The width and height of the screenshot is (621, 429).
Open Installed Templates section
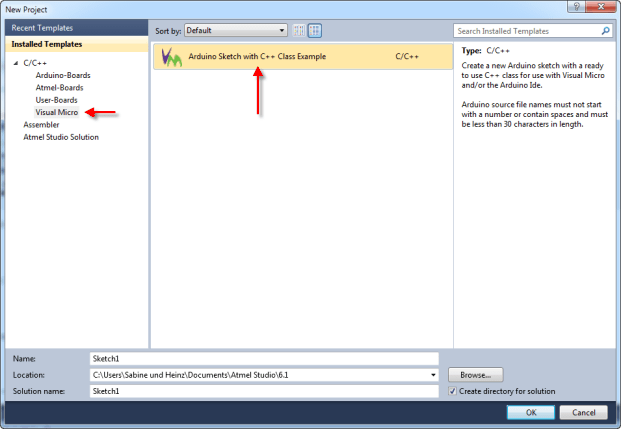tap(76, 44)
